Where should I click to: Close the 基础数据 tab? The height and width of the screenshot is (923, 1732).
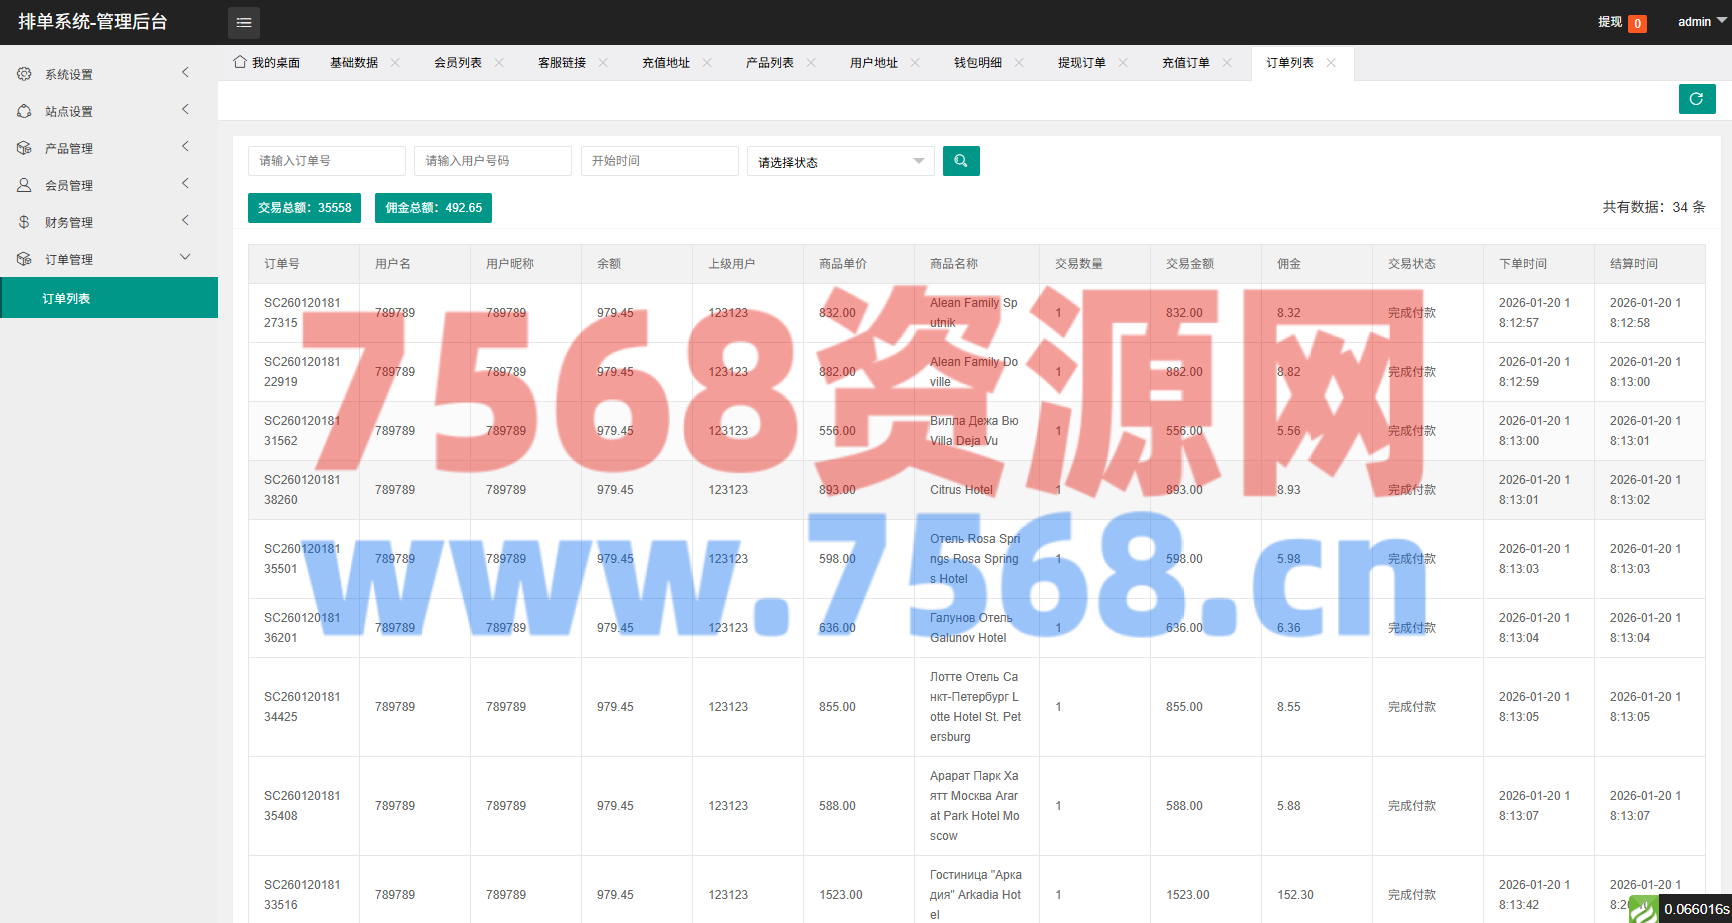click(395, 62)
